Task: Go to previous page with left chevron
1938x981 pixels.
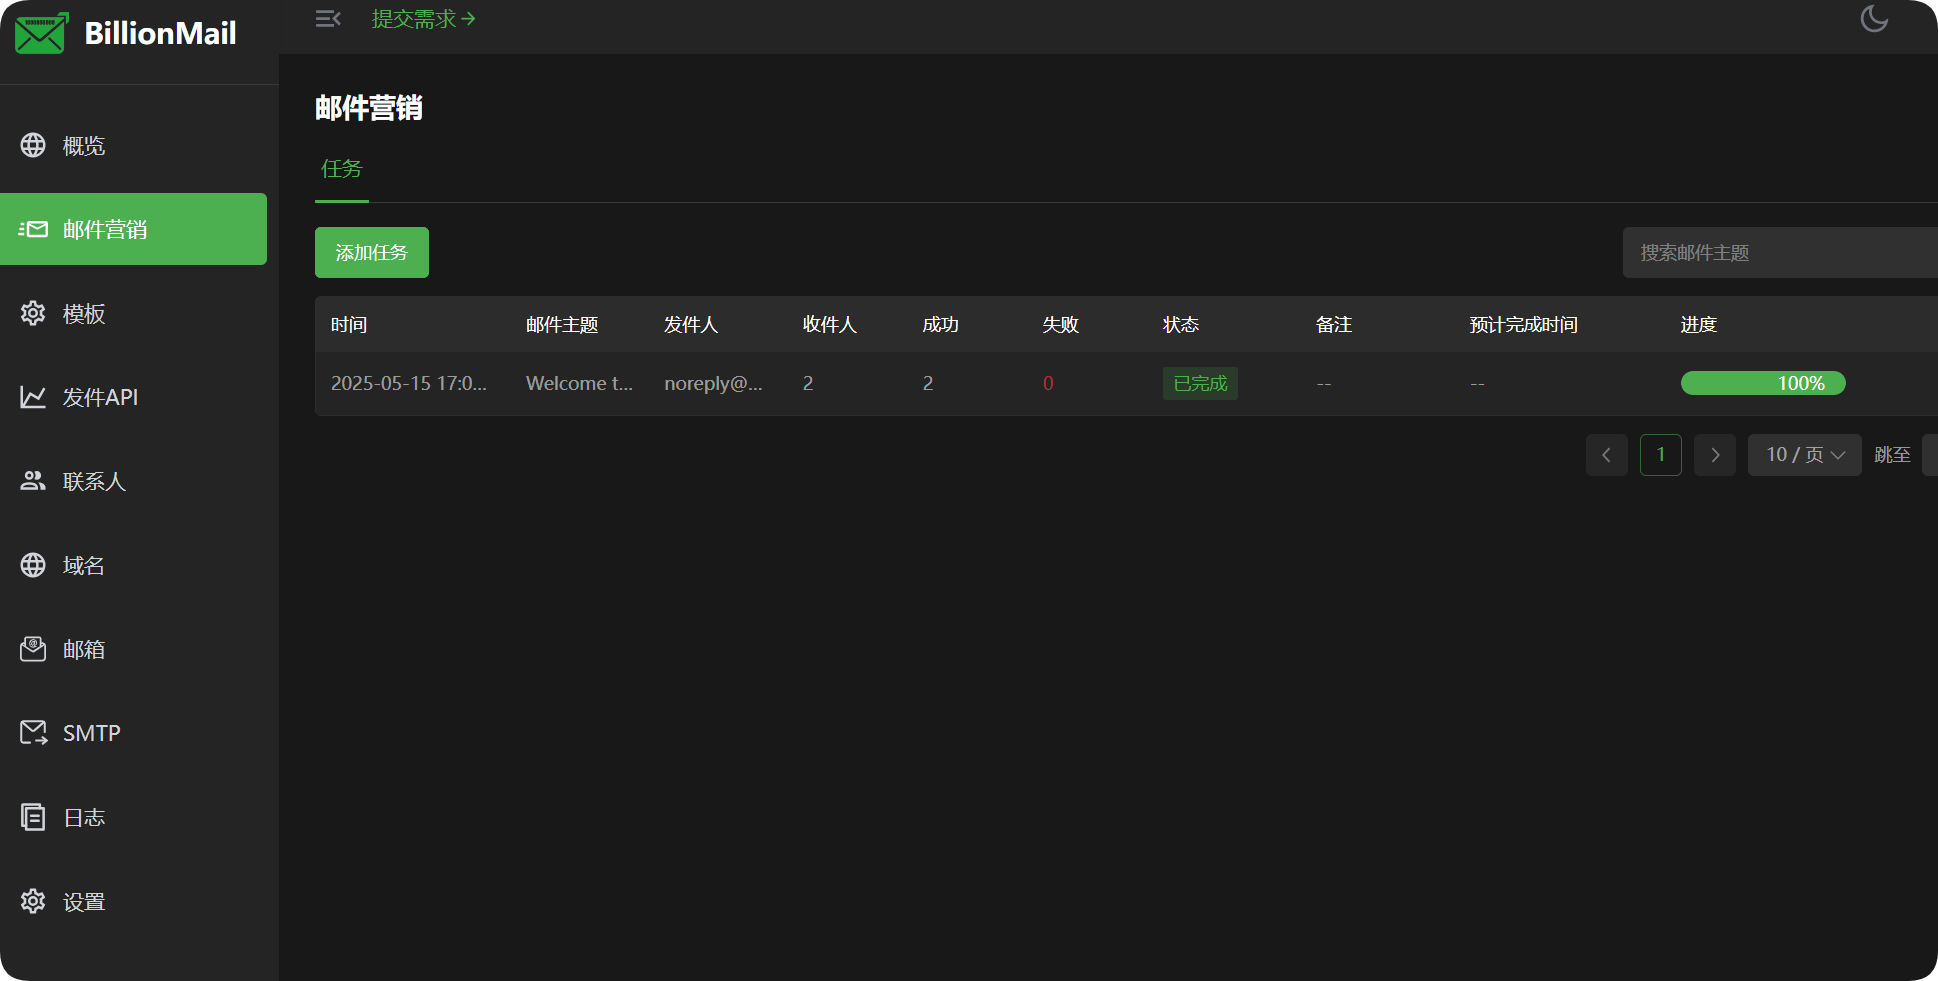Action: point(1607,455)
